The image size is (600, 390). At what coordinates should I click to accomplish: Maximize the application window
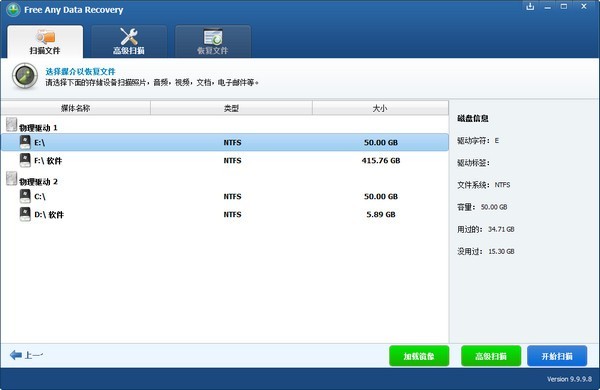pyautogui.click(x=564, y=7)
